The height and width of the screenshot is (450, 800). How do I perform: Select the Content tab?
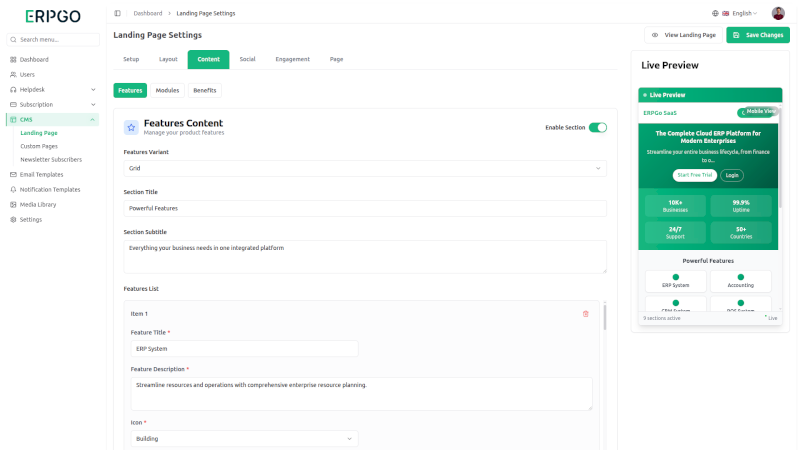(208, 59)
